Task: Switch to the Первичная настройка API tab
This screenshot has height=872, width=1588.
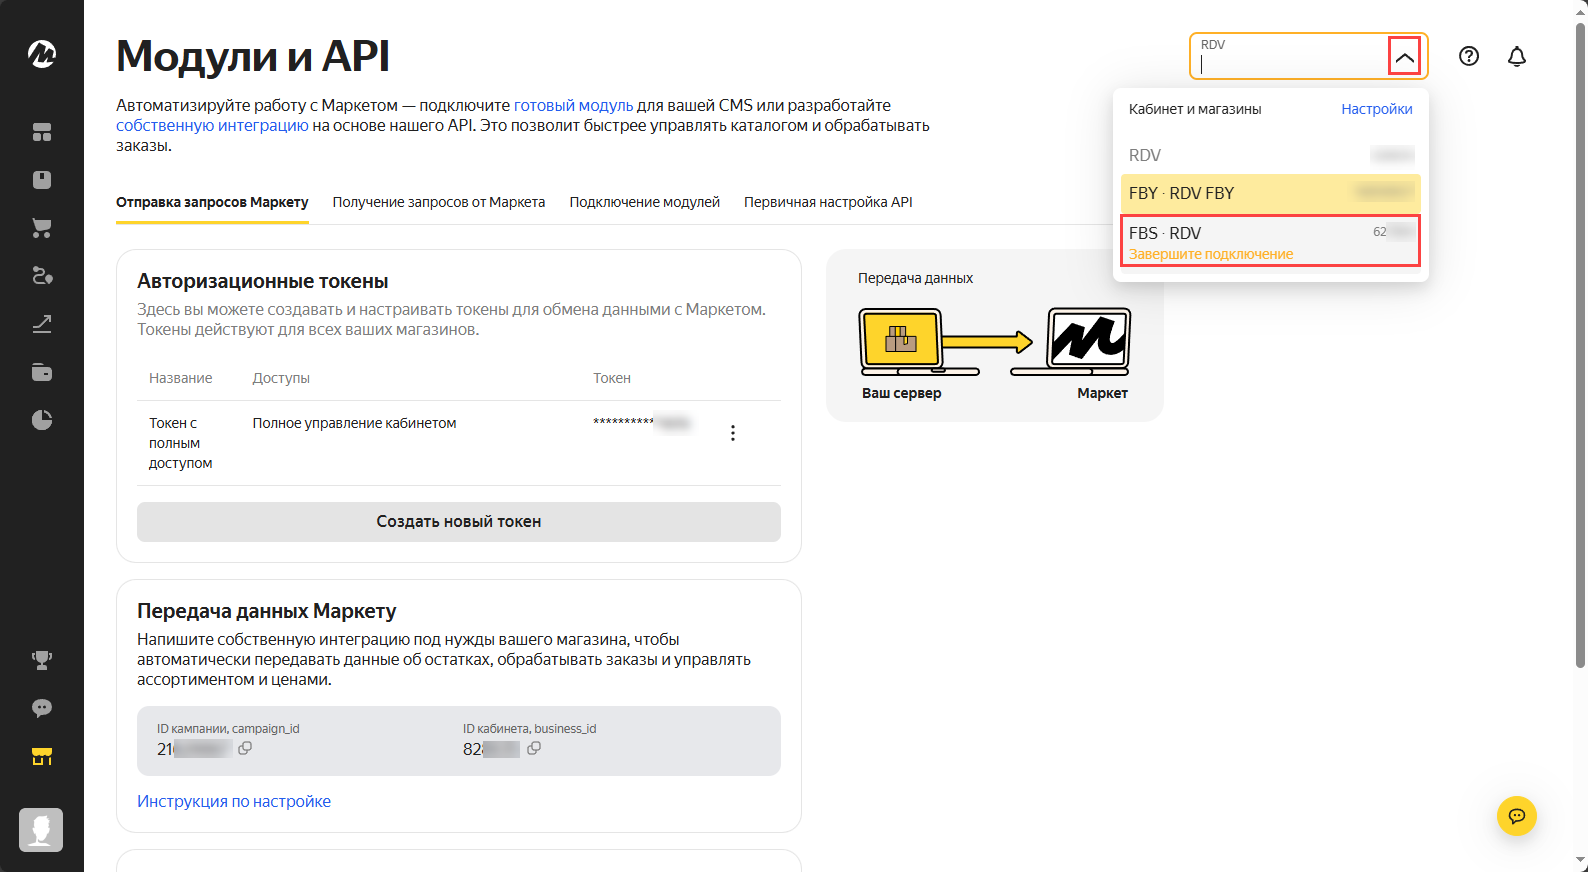Action: pos(828,202)
